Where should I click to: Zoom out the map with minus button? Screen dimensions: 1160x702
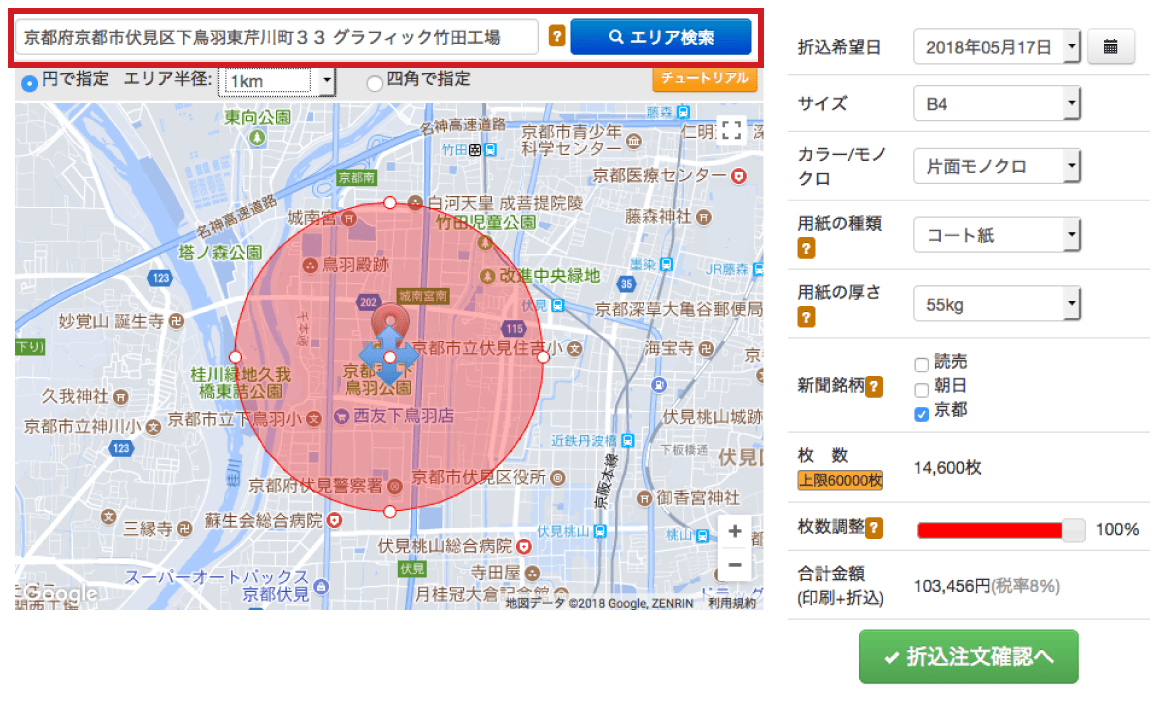(735, 565)
